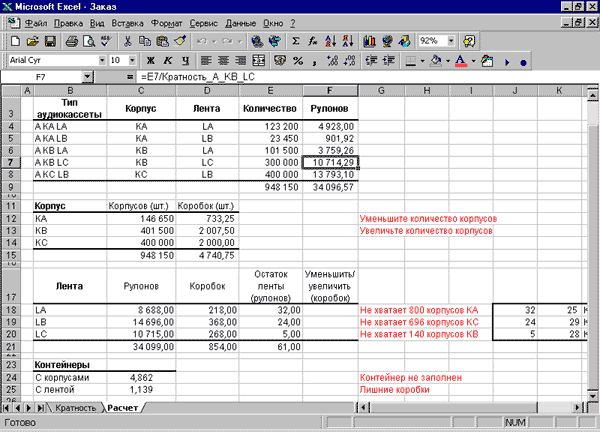
Task: Insert hyperlink globe icon
Action: click(x=257, y=41)
